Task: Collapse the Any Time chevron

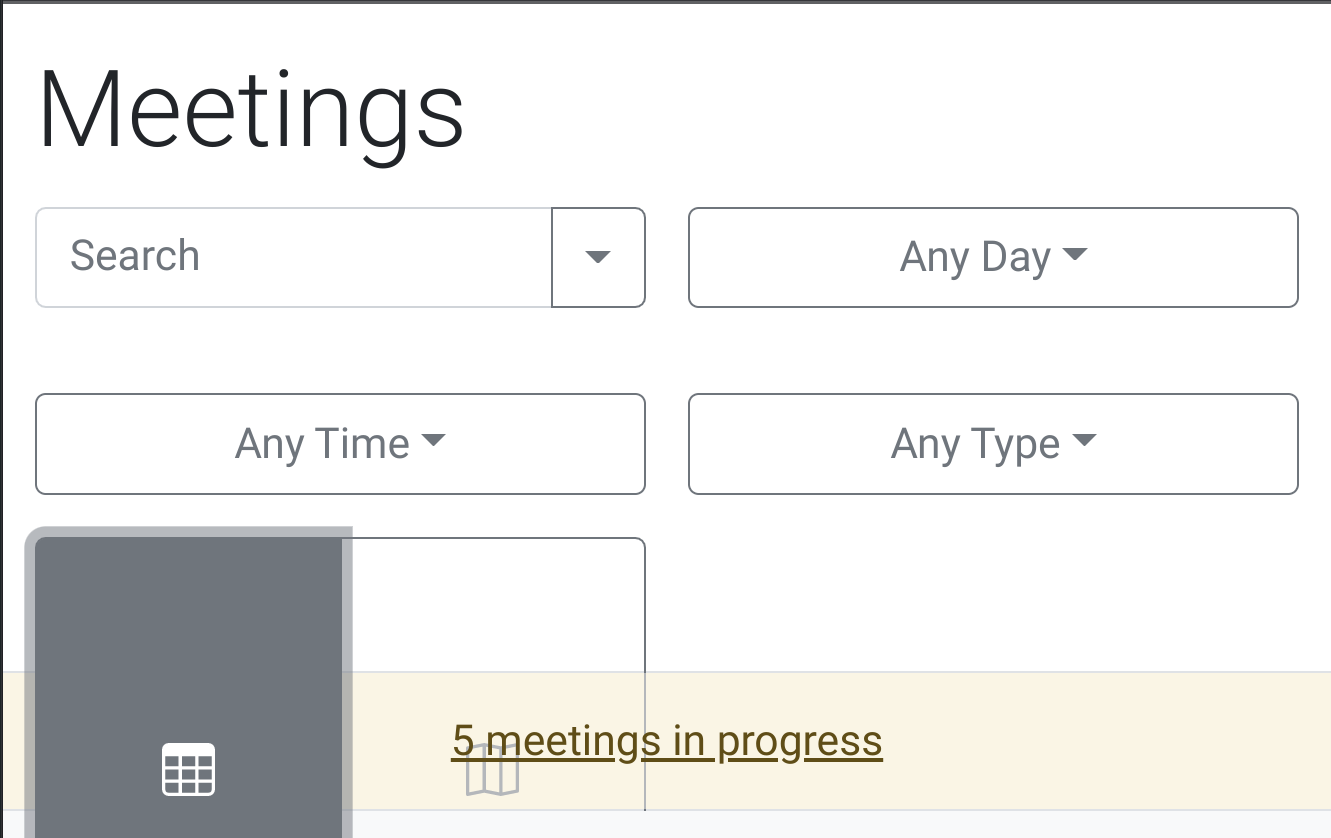Action: coord(434,440)
